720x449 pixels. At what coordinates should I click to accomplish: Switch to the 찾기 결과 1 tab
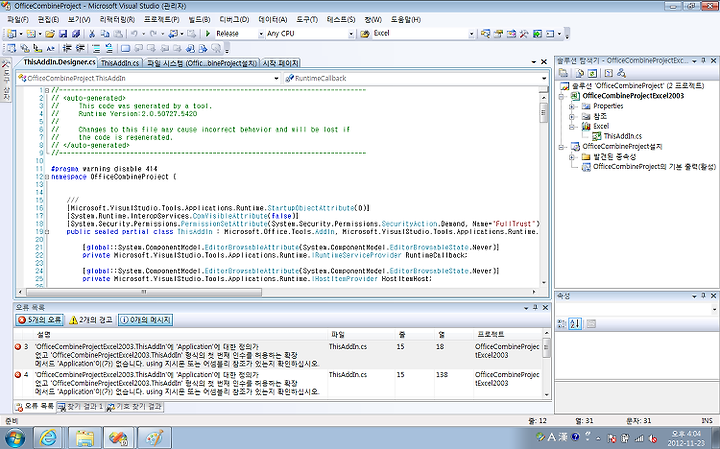[81, 407]
